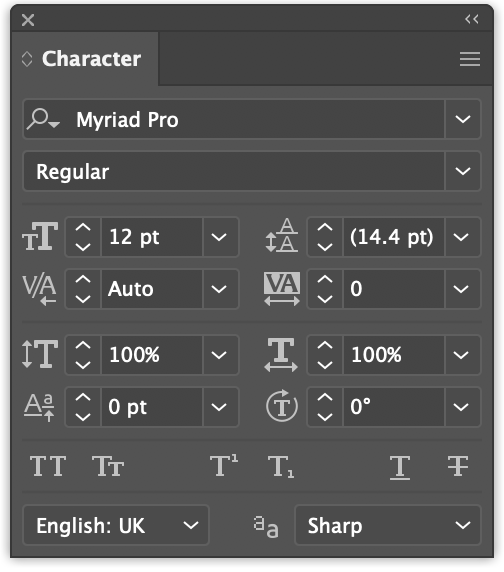Screen dimensions: 504x572
Task: Toggle Strikethrough
Action: [x=458, y=466]
